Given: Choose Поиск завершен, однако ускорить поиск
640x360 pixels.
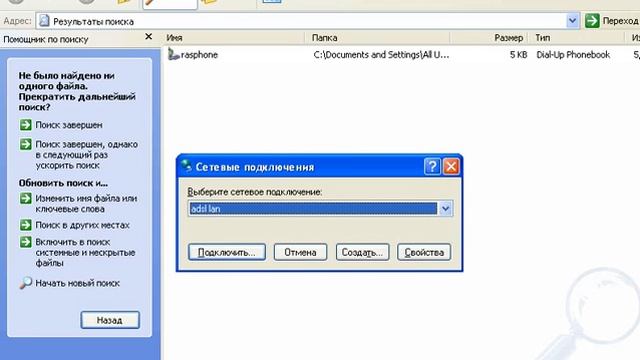Looking at the screenshot, I should click(87, 155).
